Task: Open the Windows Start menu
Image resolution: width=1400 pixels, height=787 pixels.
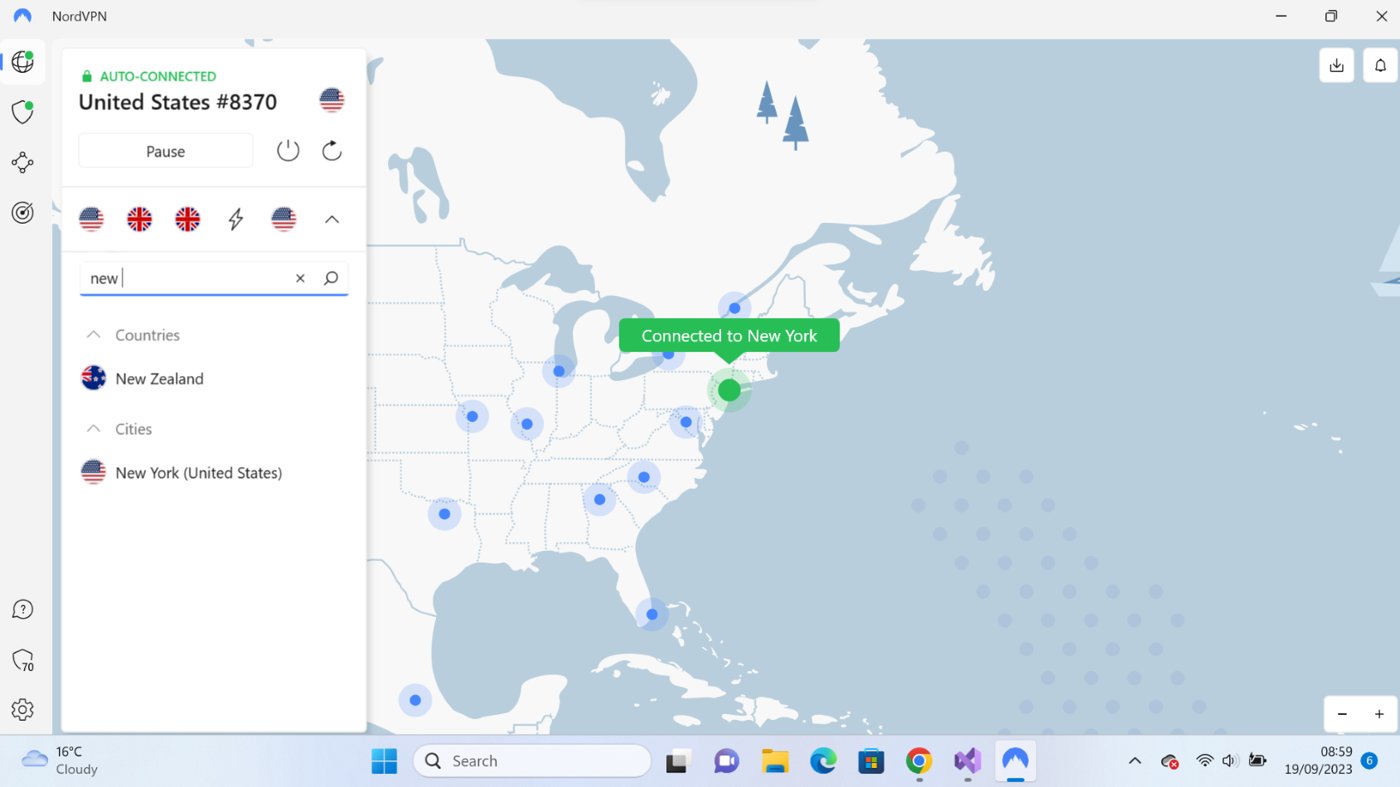Action: (x=384, y=761)
